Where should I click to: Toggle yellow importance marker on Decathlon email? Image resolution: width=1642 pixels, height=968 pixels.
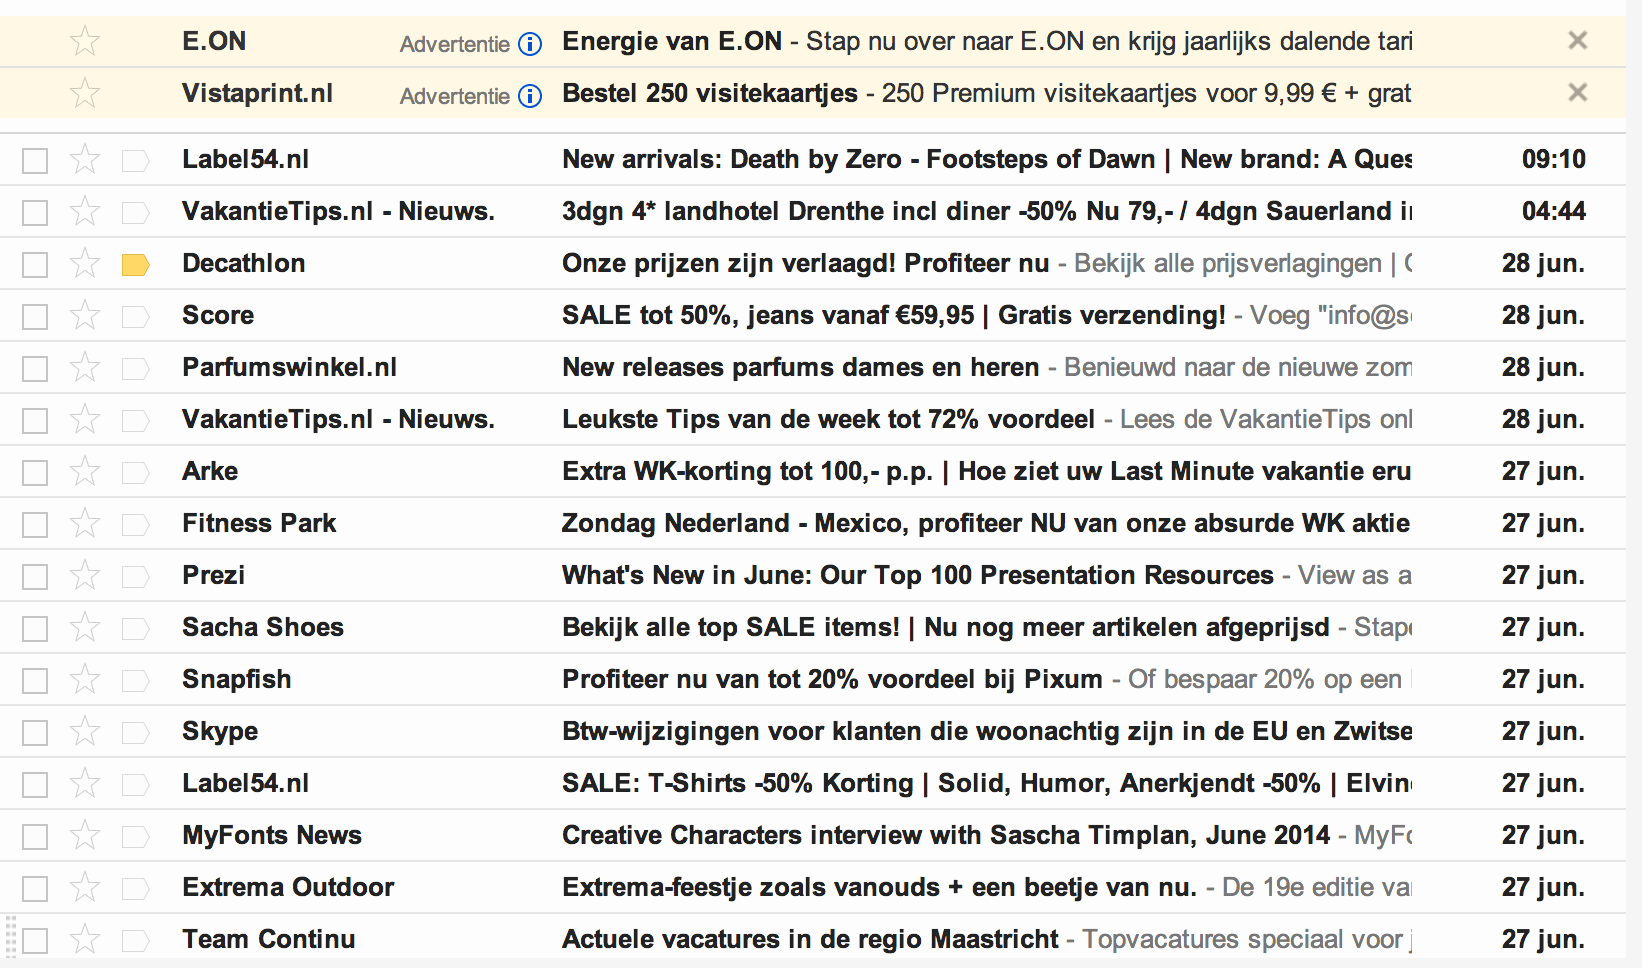point(135,265)
